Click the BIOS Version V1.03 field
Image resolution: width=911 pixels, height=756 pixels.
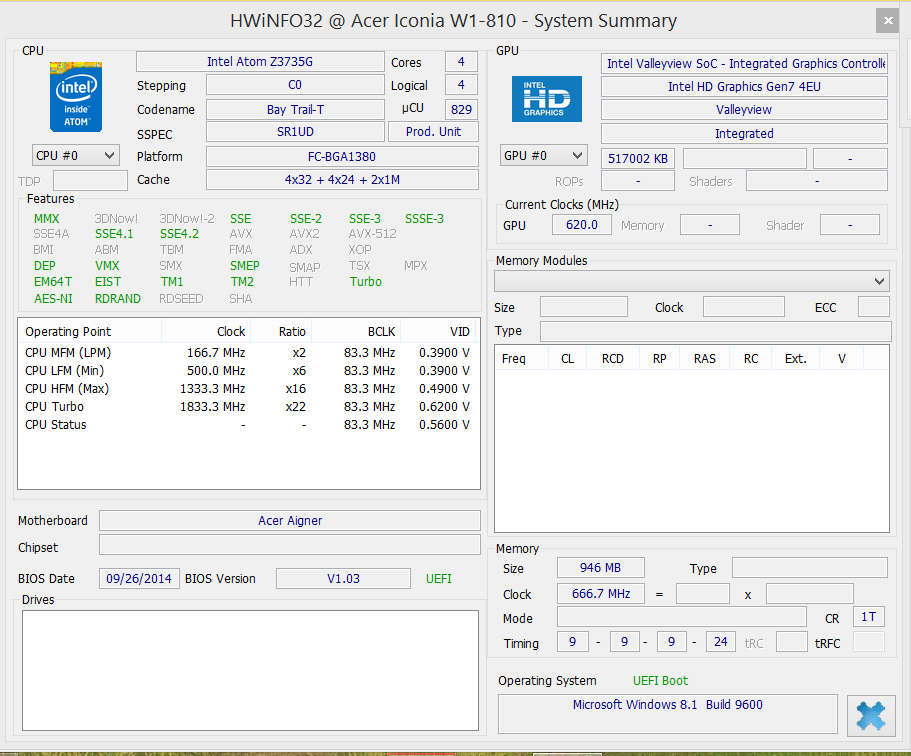pos(343,579)
